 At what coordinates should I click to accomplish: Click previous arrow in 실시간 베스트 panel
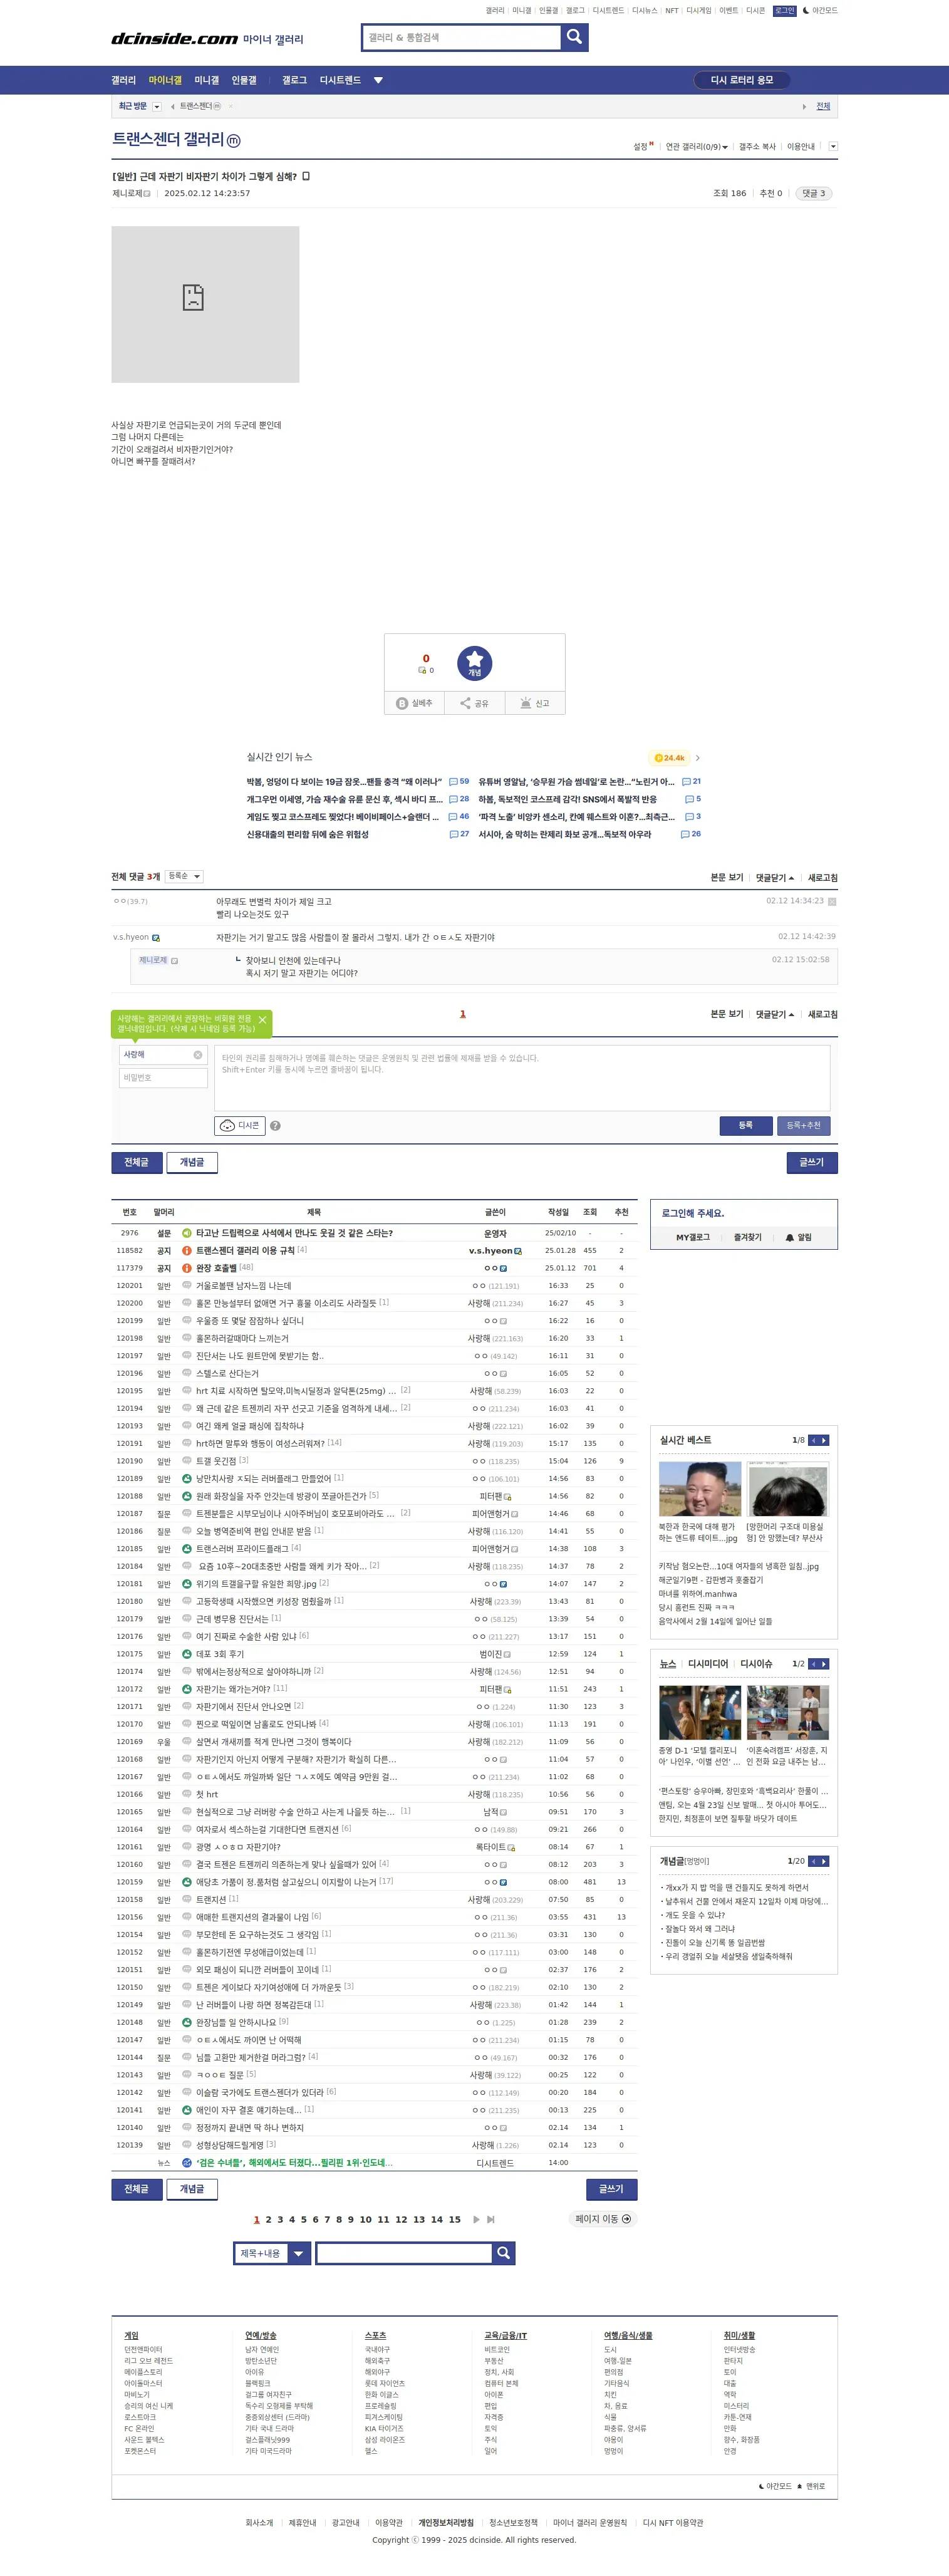pos(814,1441)
